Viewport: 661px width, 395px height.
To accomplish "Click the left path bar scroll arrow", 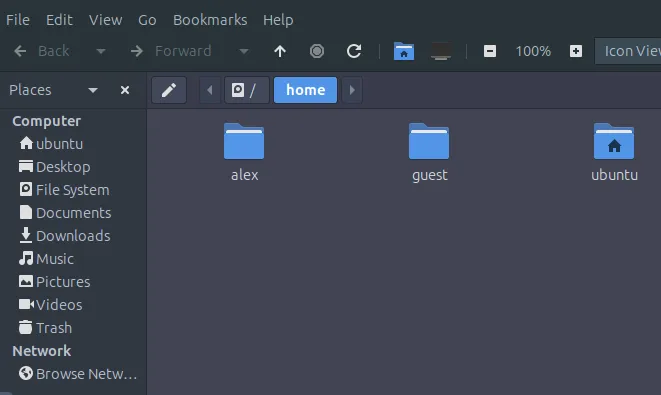I will tap(210, 90).
